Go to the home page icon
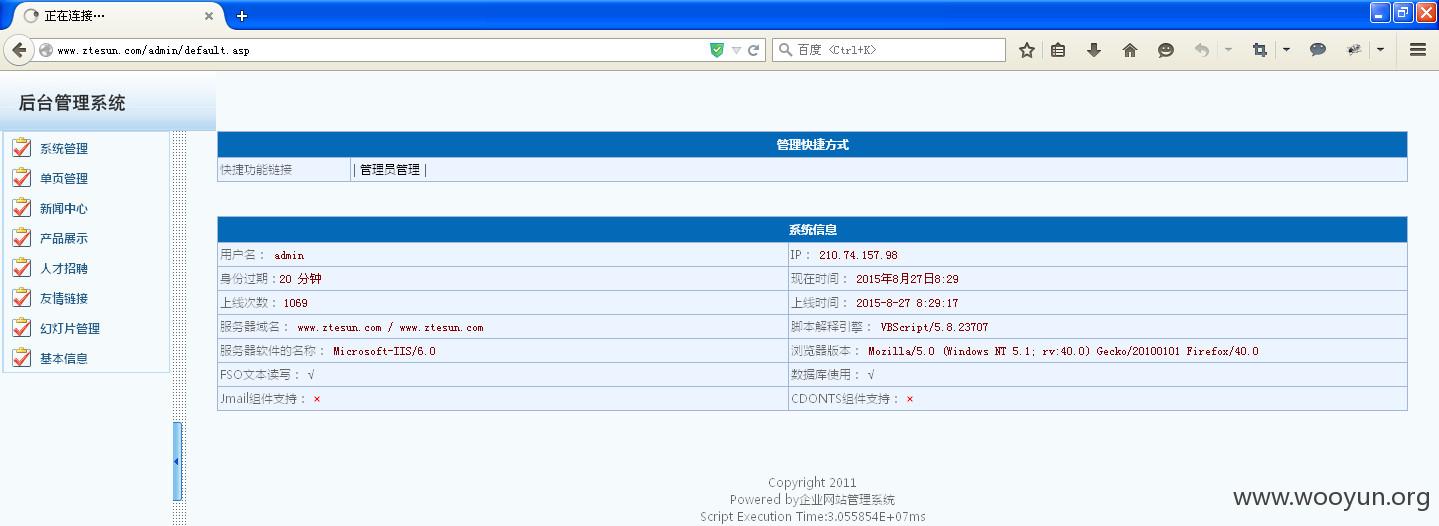Screen dimensions: 1439x526 (1130, 50)
